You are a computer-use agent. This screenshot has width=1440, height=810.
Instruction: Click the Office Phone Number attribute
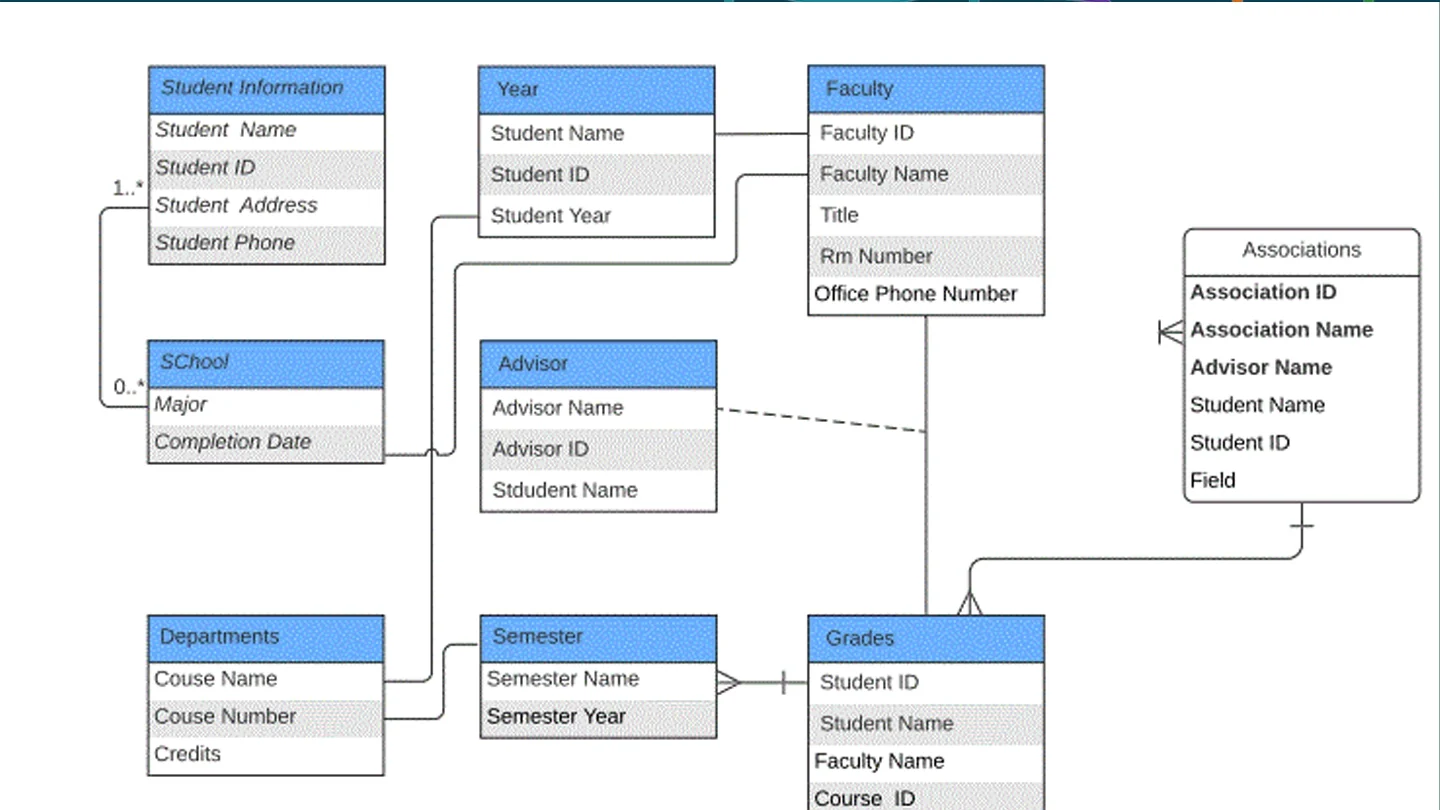point(926,295)
